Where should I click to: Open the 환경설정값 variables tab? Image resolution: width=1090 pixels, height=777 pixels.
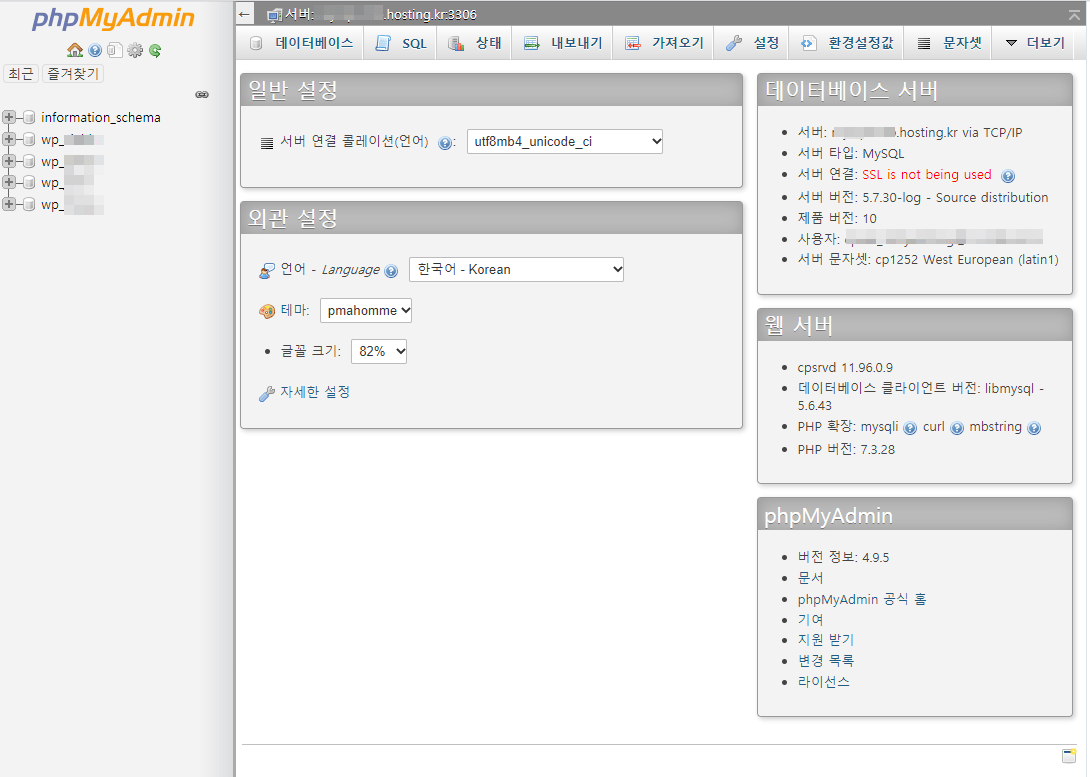[x=847, y=43]
